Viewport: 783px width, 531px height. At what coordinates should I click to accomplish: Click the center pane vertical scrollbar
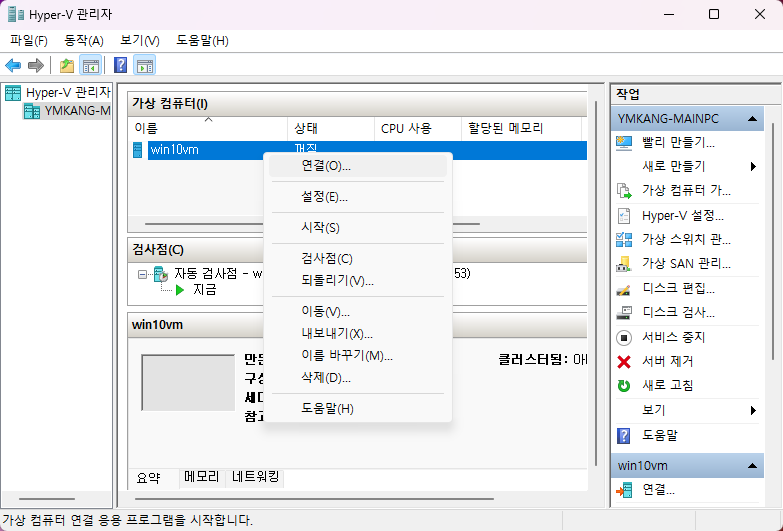[x=595, y=284]
